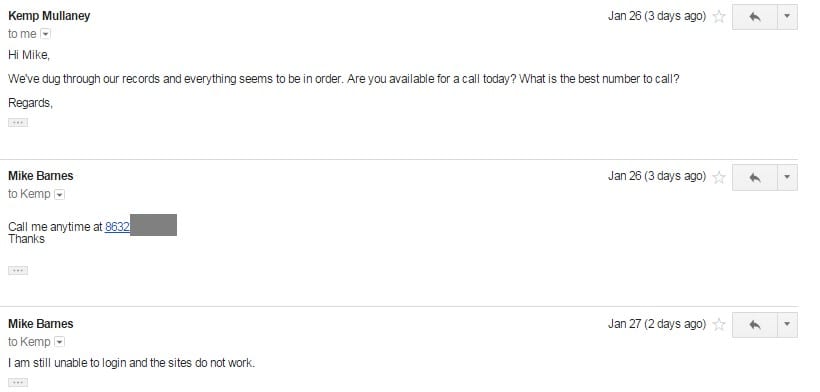820x392 pixels.
Task: Show trimmed content under unable to login message
Action: point(18,383)
